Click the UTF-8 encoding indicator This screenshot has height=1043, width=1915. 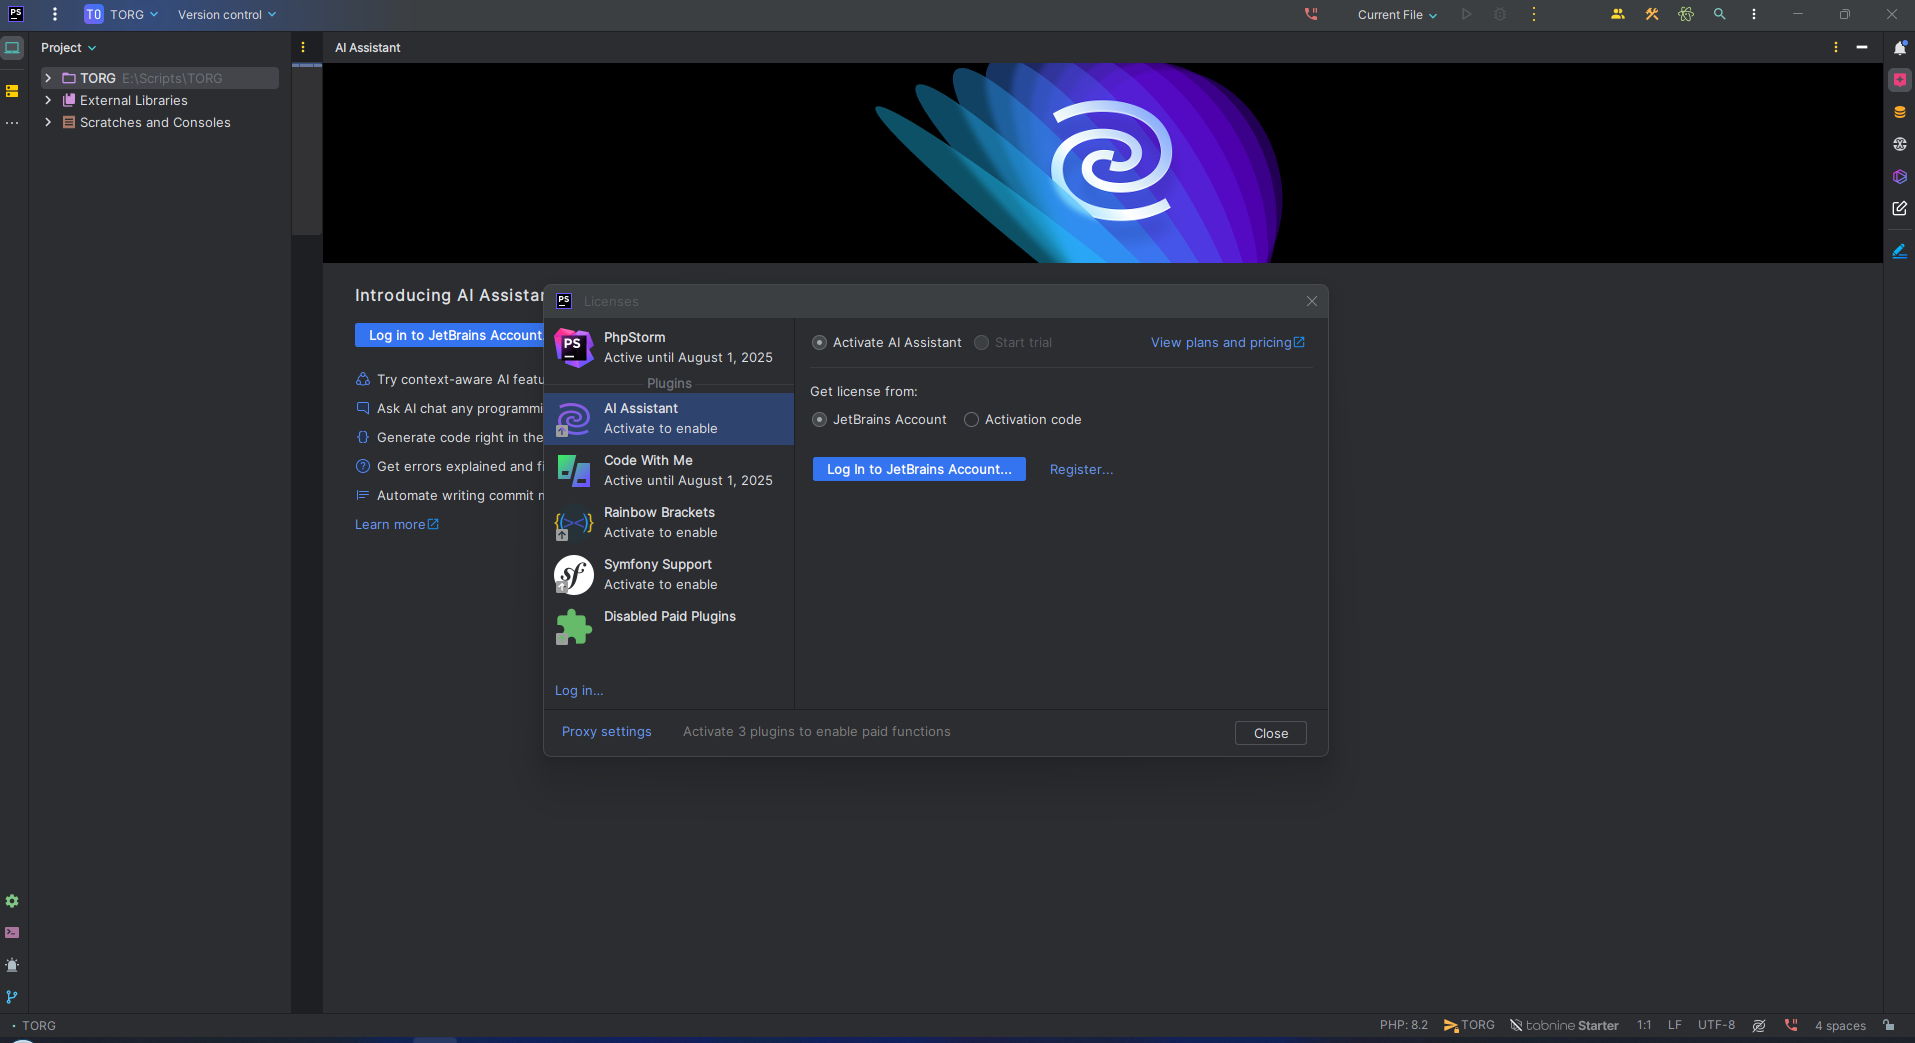pos(1716,1025)
